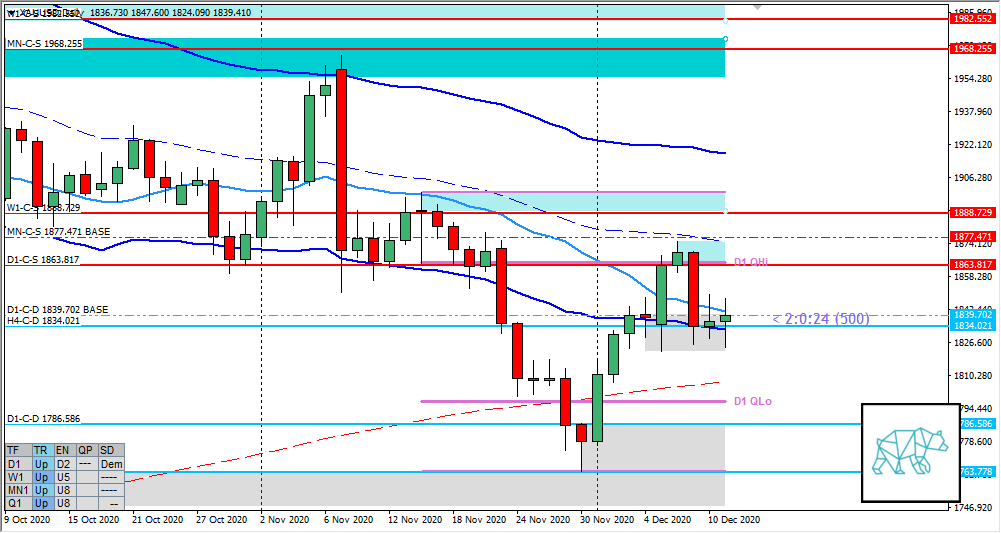Click the 1982.552 red price tag
Viewport: 1001px width, 533px height.
pos(972,19)
